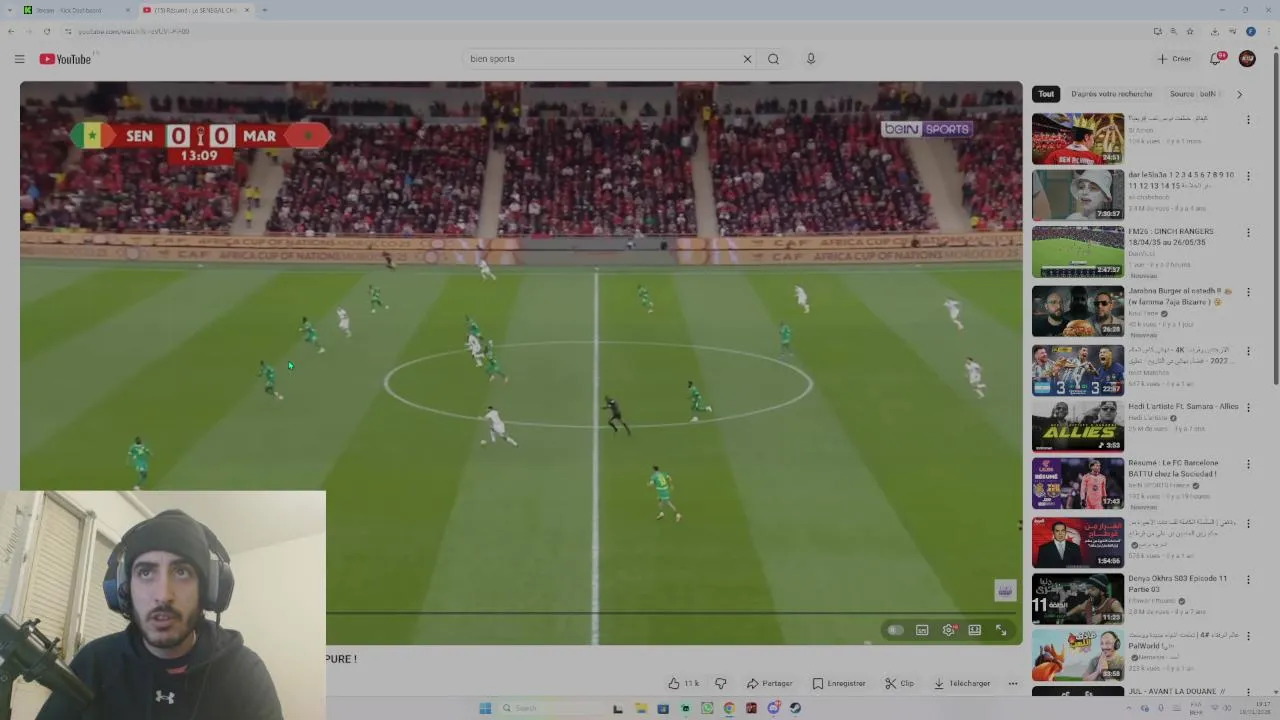This screenshot has height=720, width=1280.
Task: Open the options menu for the first suggested video
Action: [1248, 120]
